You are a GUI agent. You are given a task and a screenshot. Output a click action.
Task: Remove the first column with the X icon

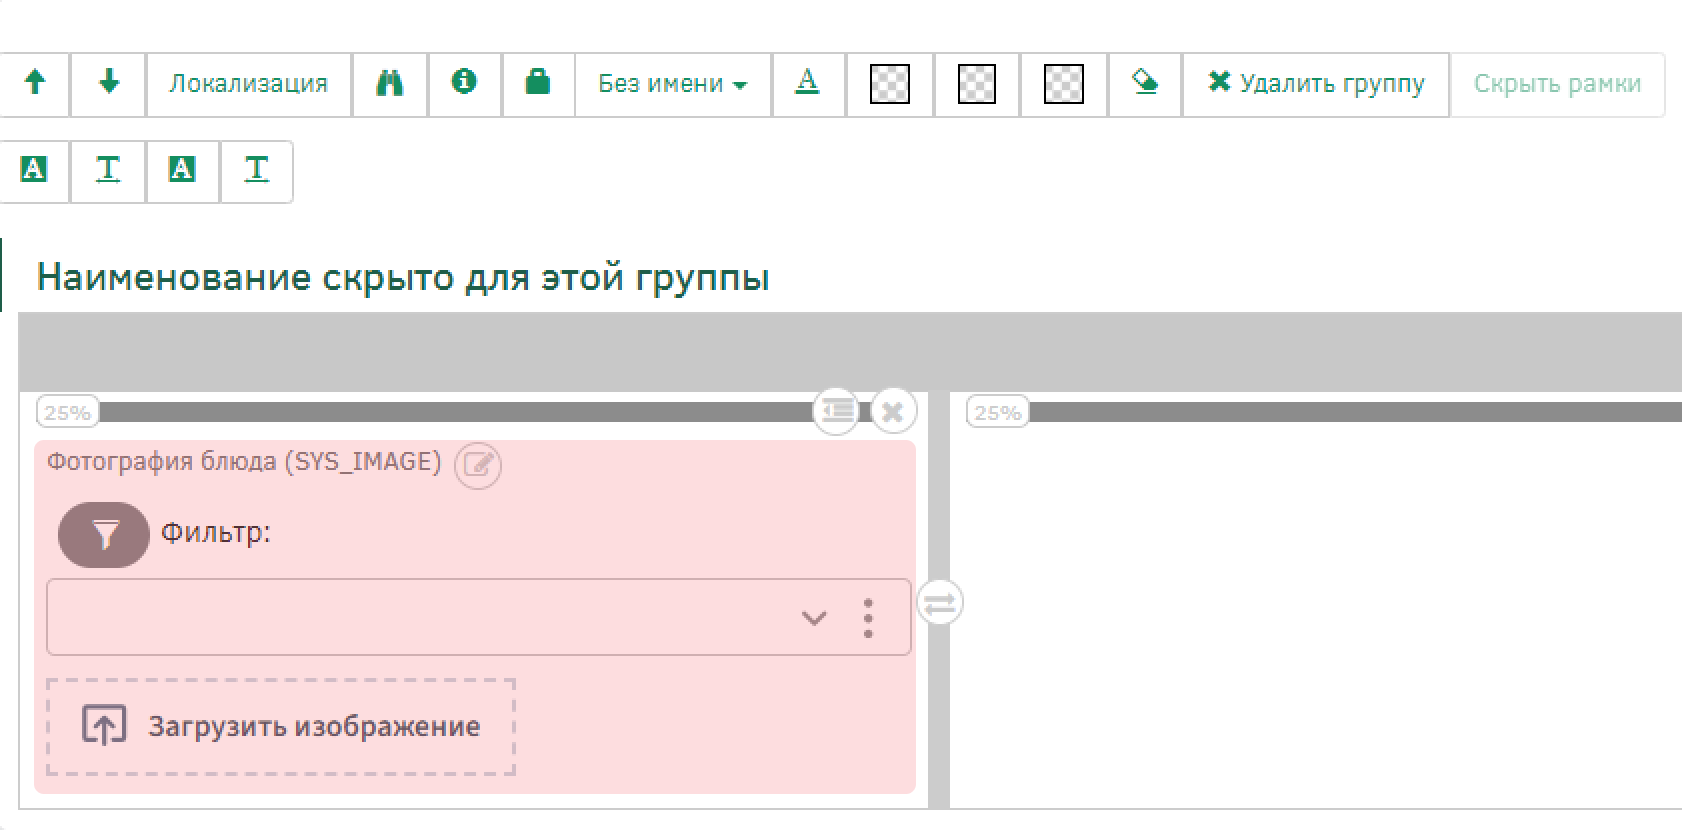pyautogui.click(x=893, y=411)
